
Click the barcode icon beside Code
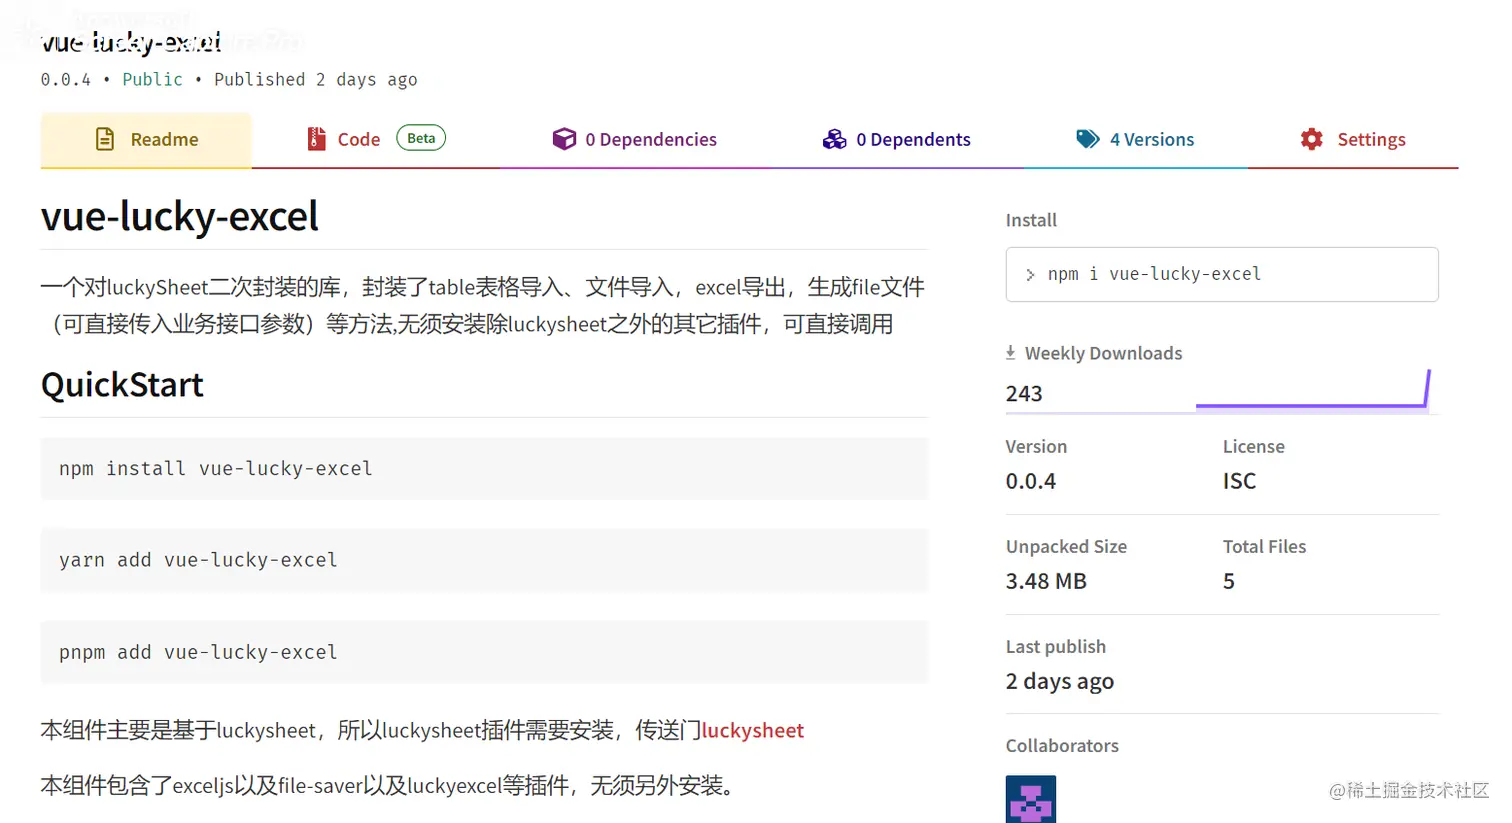pos(317,138)
